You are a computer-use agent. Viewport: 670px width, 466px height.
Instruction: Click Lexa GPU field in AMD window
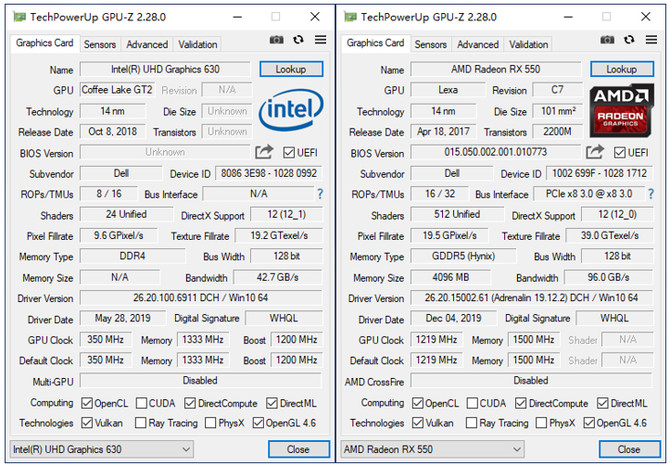448,90
